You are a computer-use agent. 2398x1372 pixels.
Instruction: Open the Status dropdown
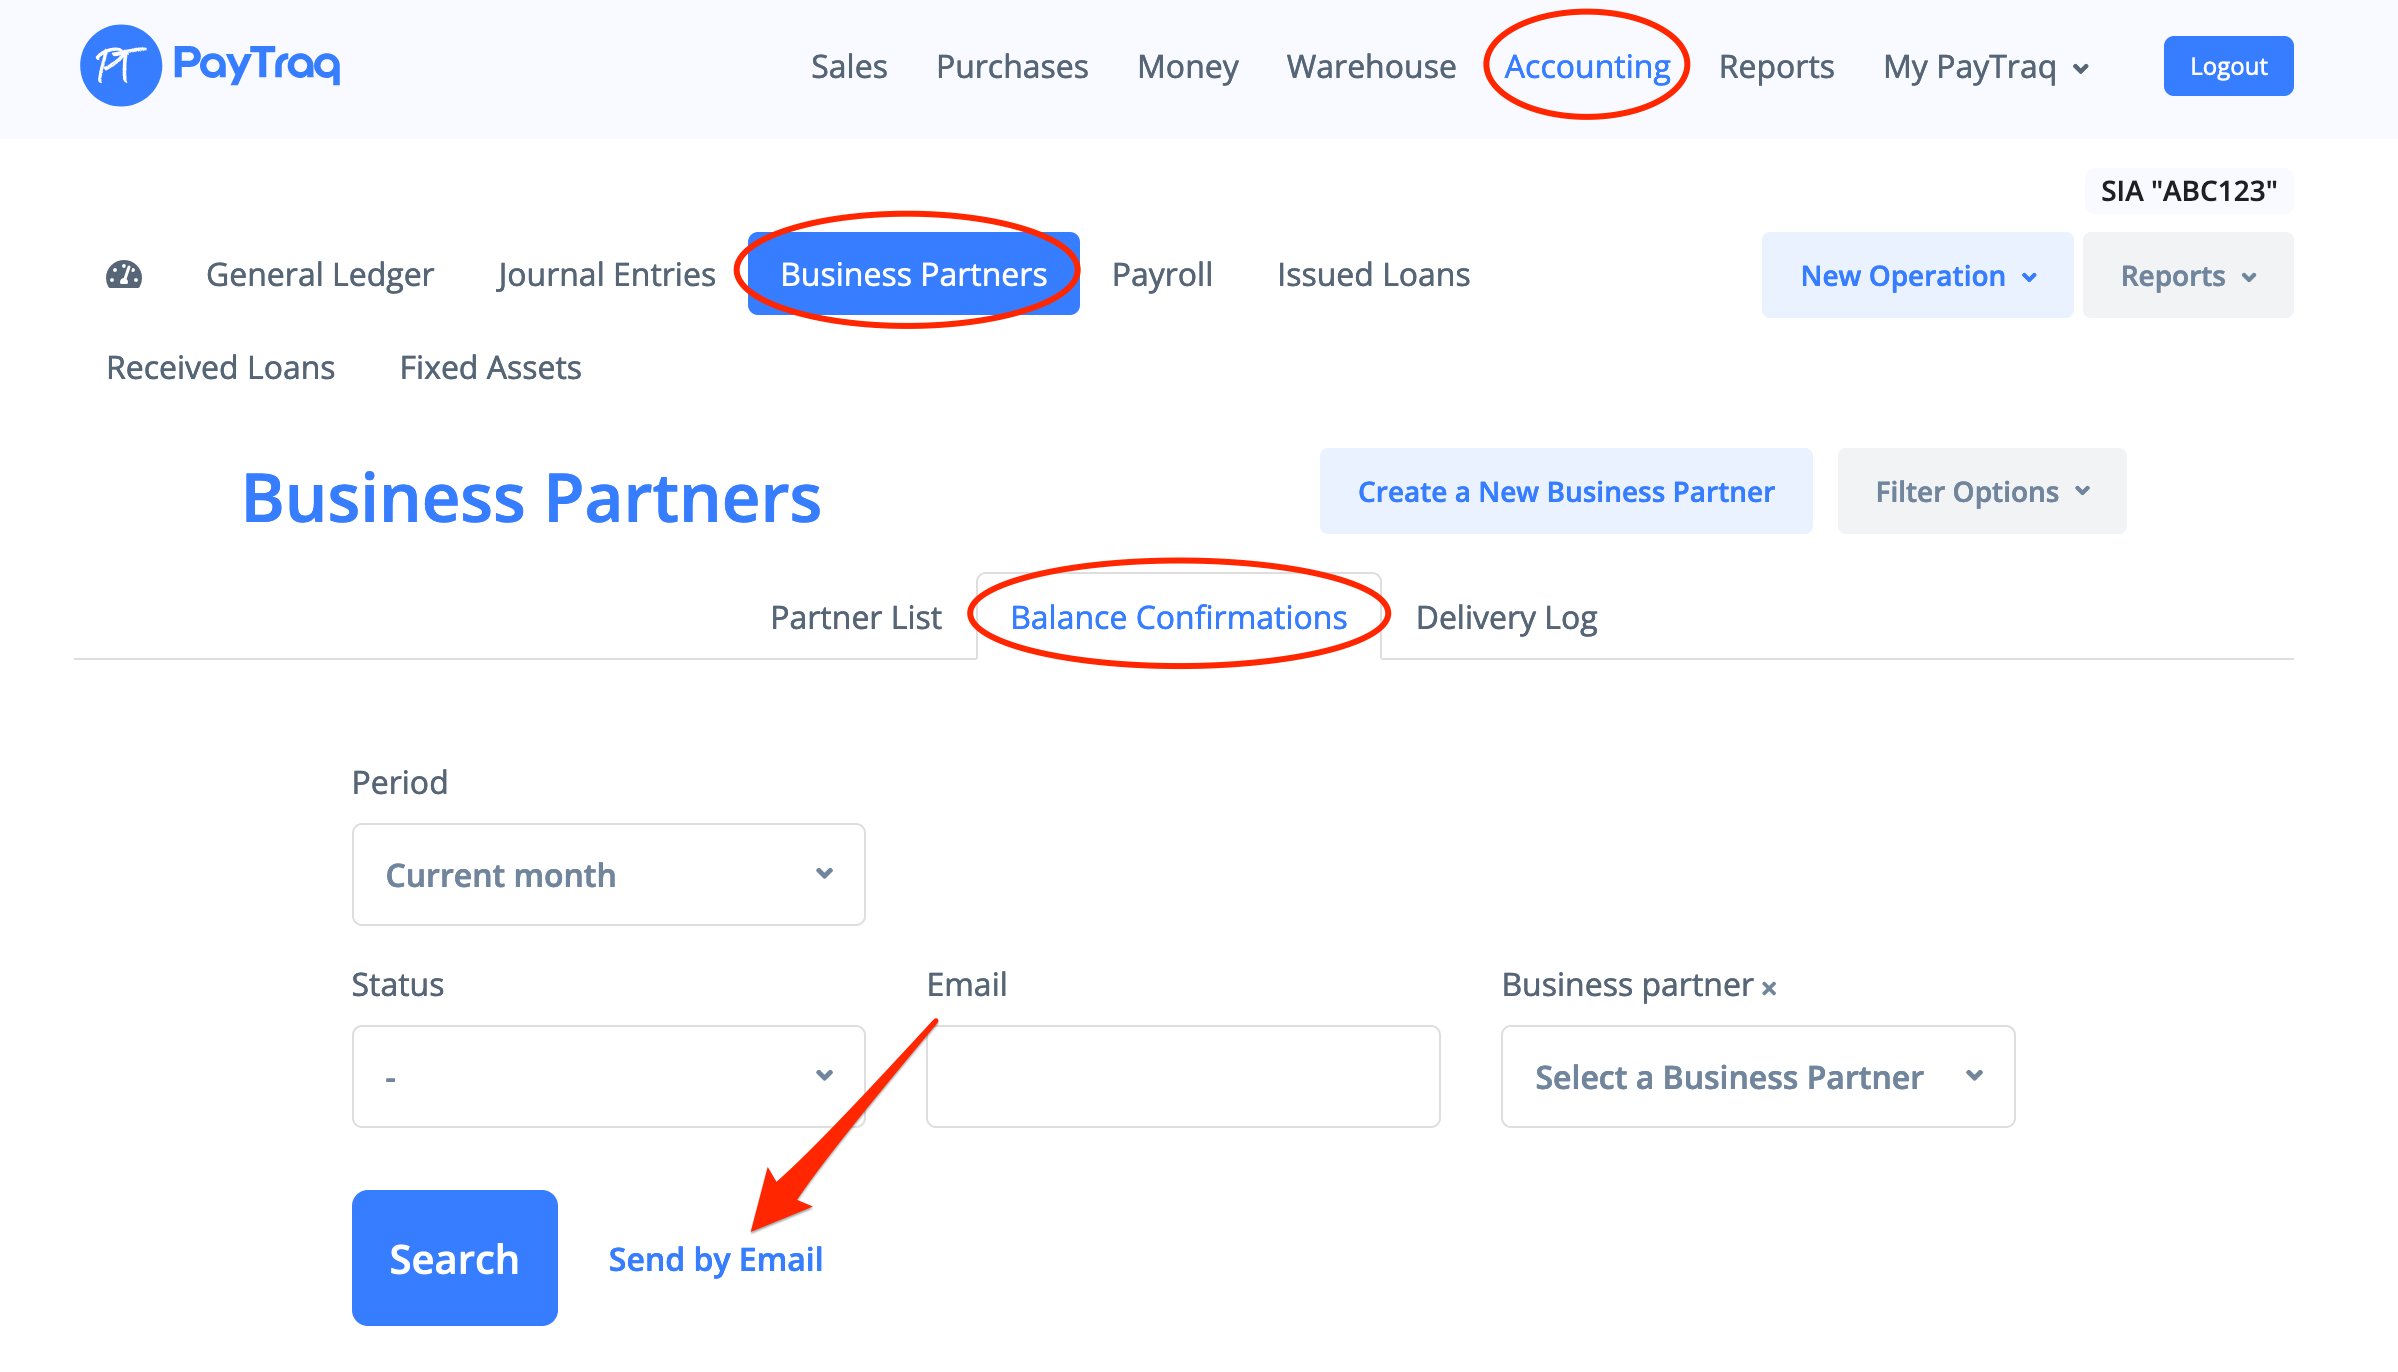click(x=608, y=1077)
